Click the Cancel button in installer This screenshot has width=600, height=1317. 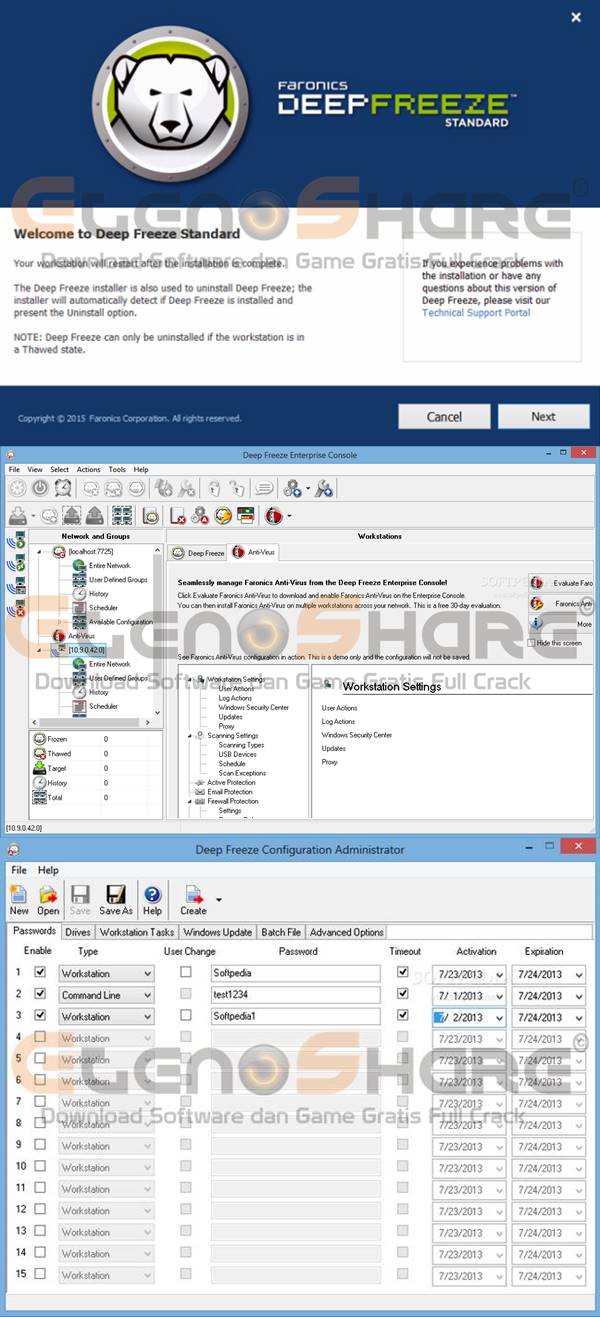444,417
